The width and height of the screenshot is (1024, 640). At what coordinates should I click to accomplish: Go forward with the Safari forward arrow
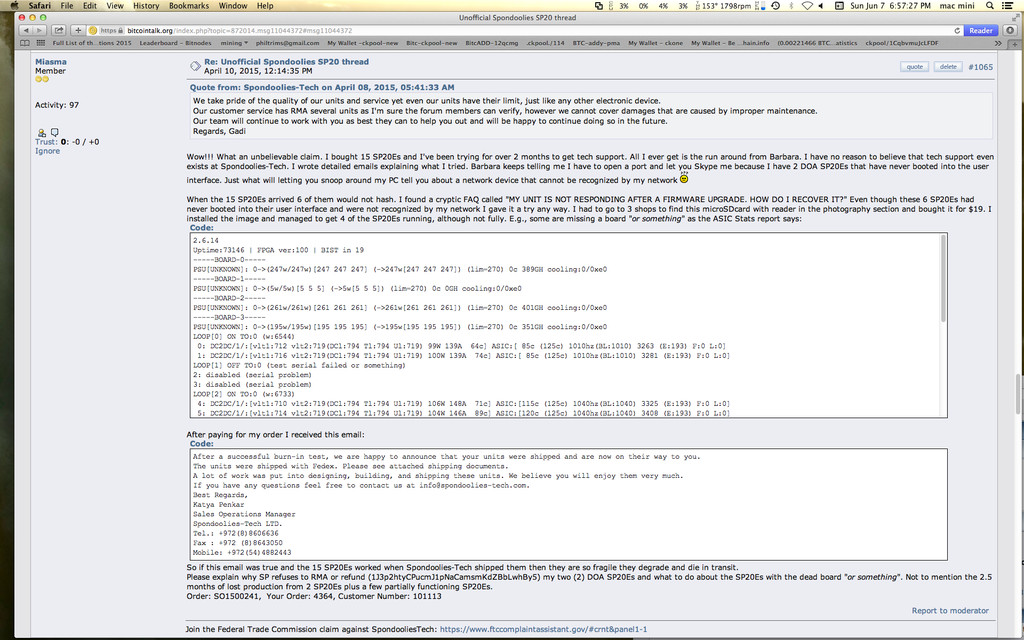click(39, 31)
